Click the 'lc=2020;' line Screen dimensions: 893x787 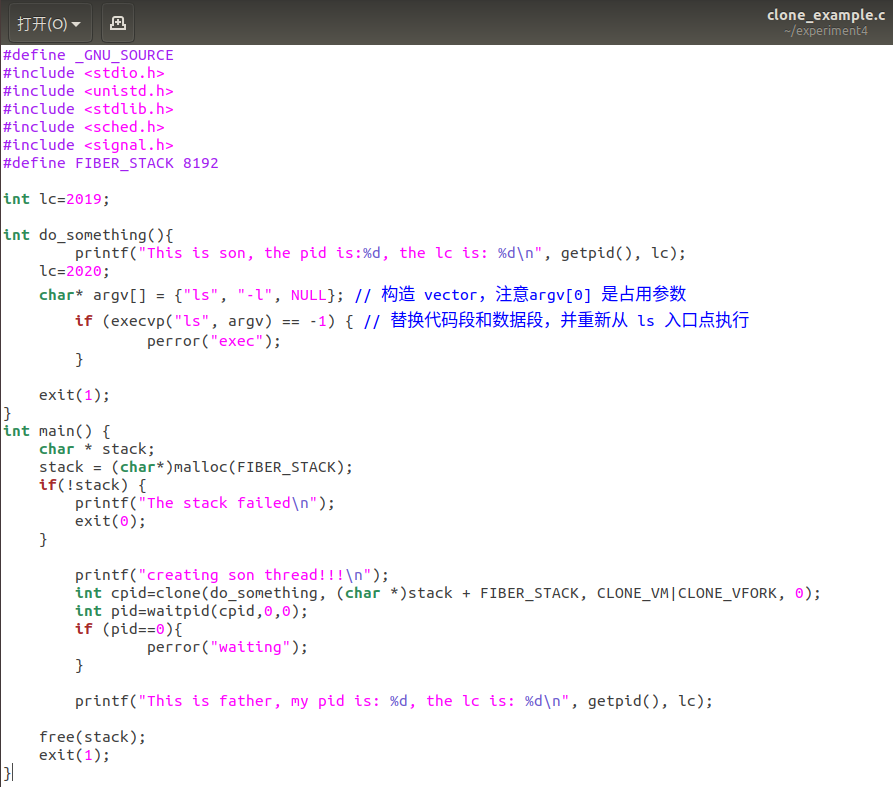click(x=74, y=271)
